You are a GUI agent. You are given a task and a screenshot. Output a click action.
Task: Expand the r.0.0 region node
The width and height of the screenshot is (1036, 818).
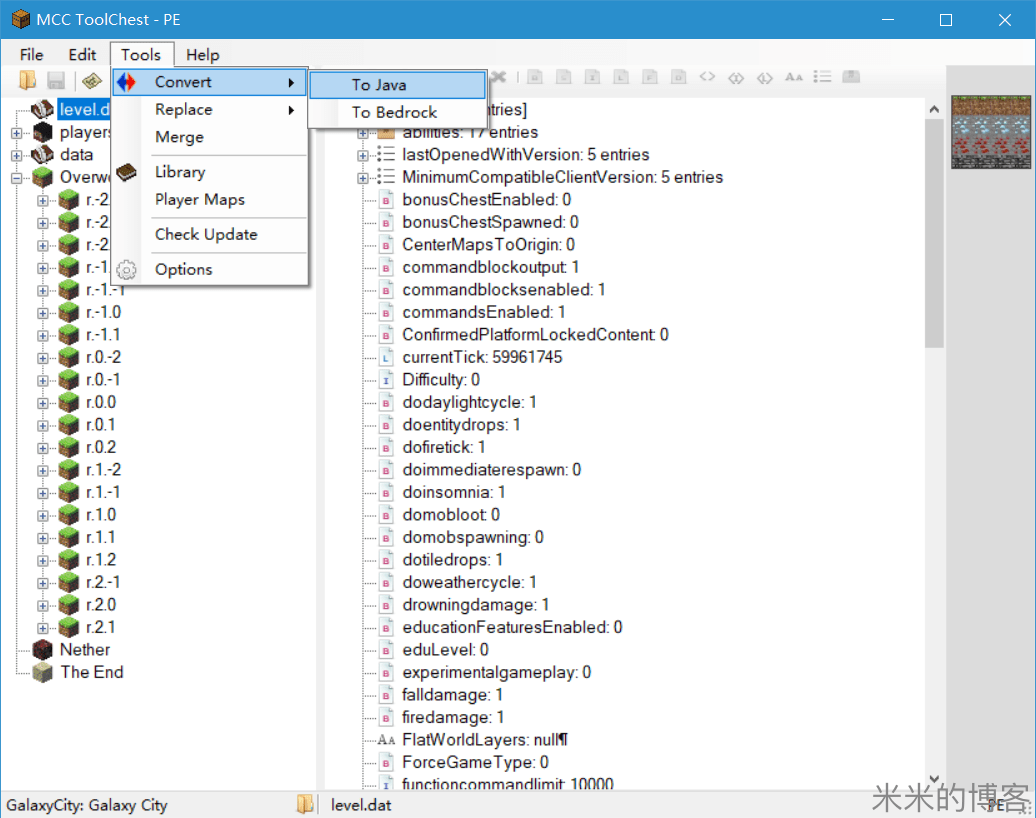point(43,402)
